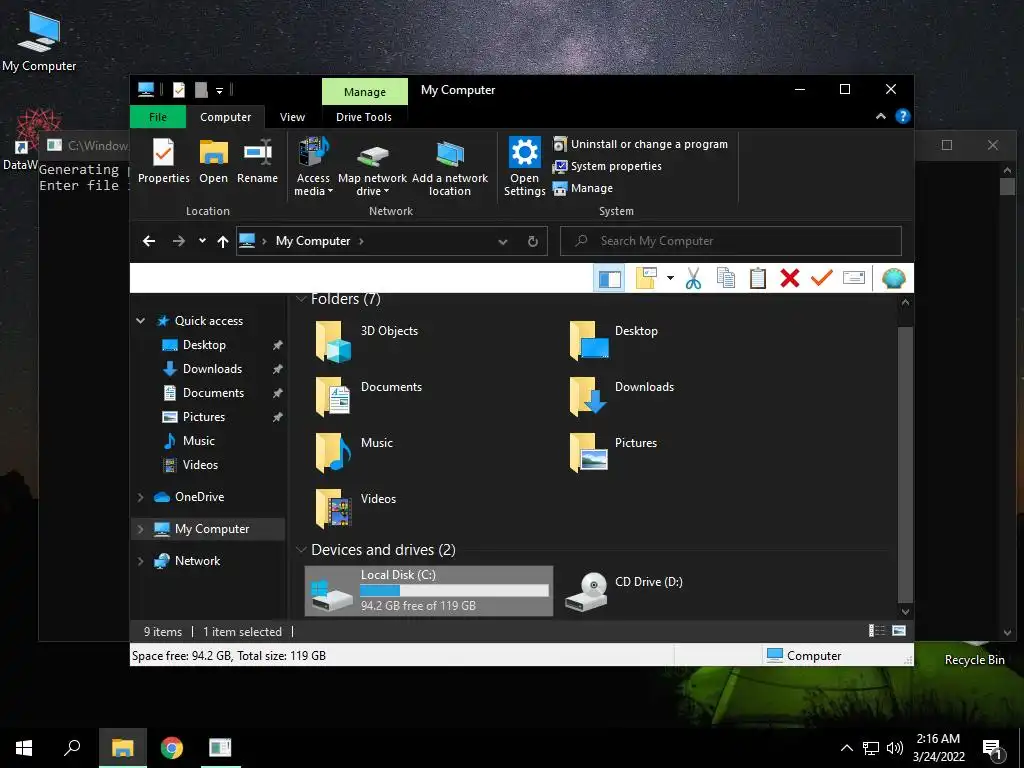Switch to the View ribbon tab
The width and height of the screenshot is (1024, 768).
point(292,117)
